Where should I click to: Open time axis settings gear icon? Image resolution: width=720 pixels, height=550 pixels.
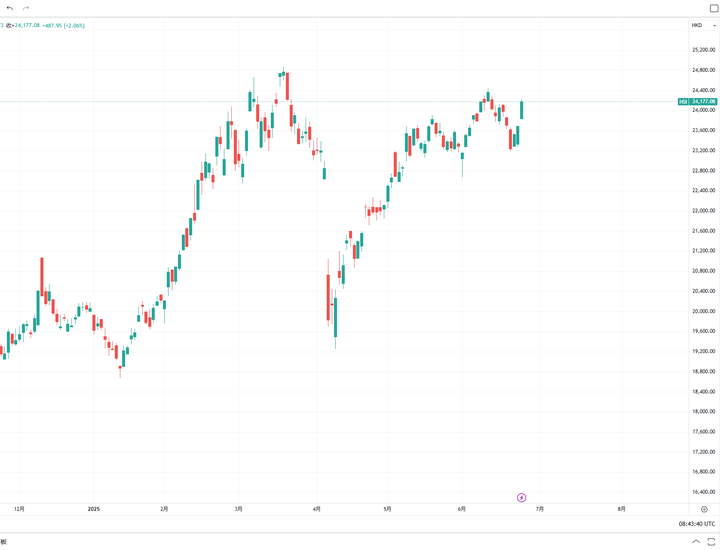704,509
